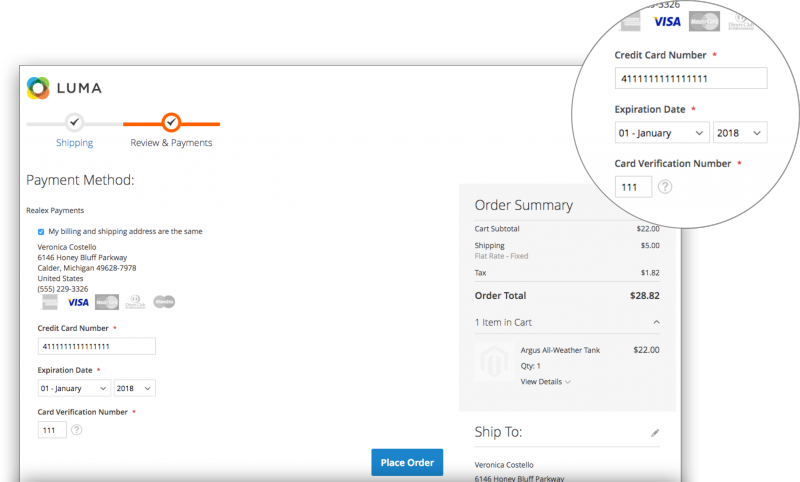Select the Review & Payments step label
The image size is (800, 482).
(x=171, y=143)
